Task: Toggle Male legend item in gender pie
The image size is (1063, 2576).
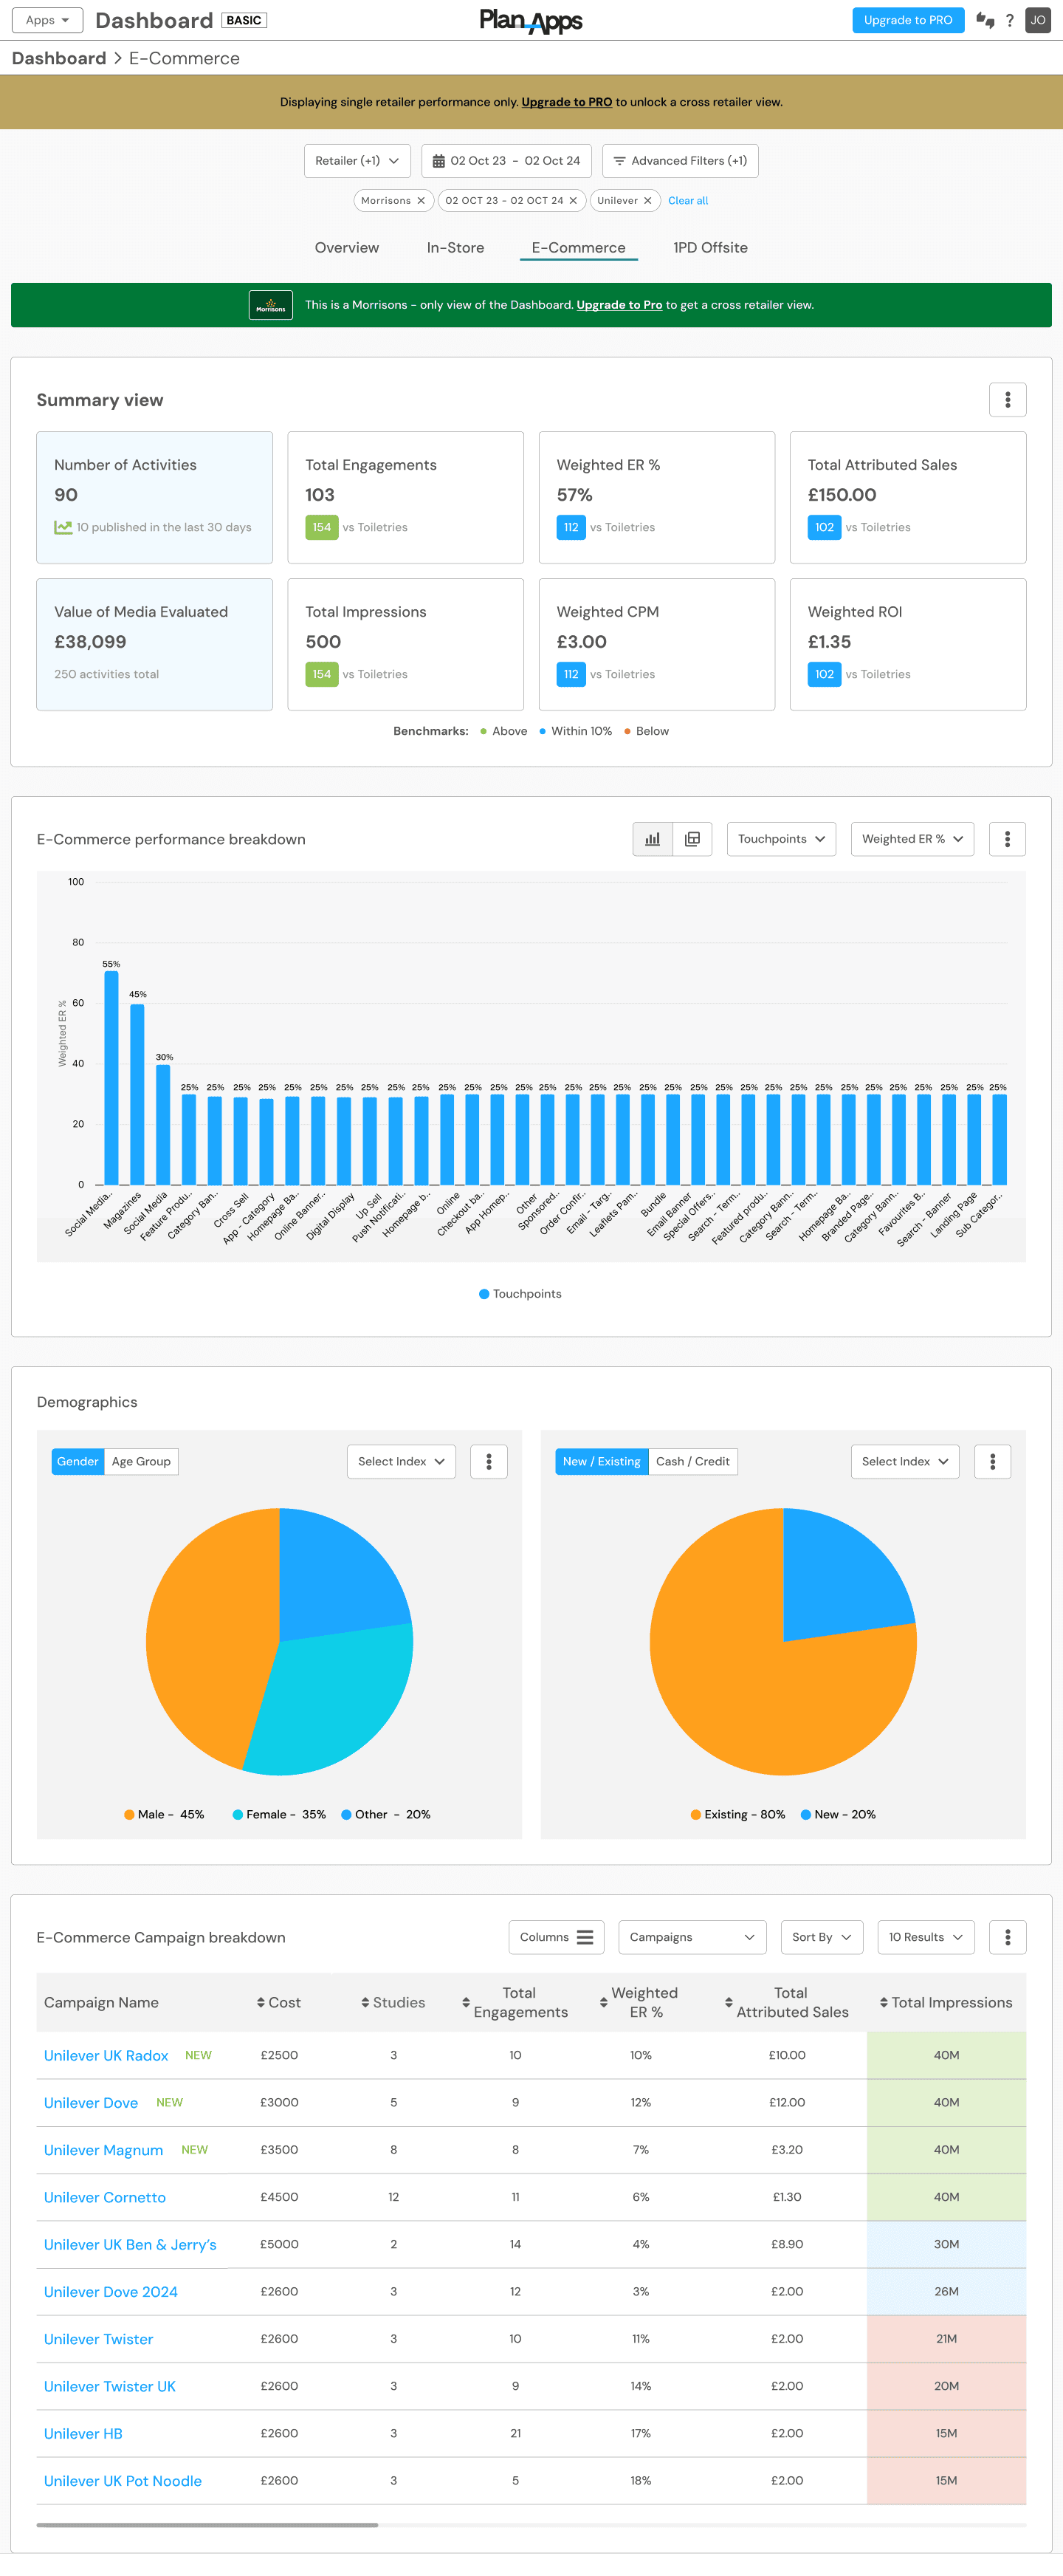Action: pos(164,1814)
